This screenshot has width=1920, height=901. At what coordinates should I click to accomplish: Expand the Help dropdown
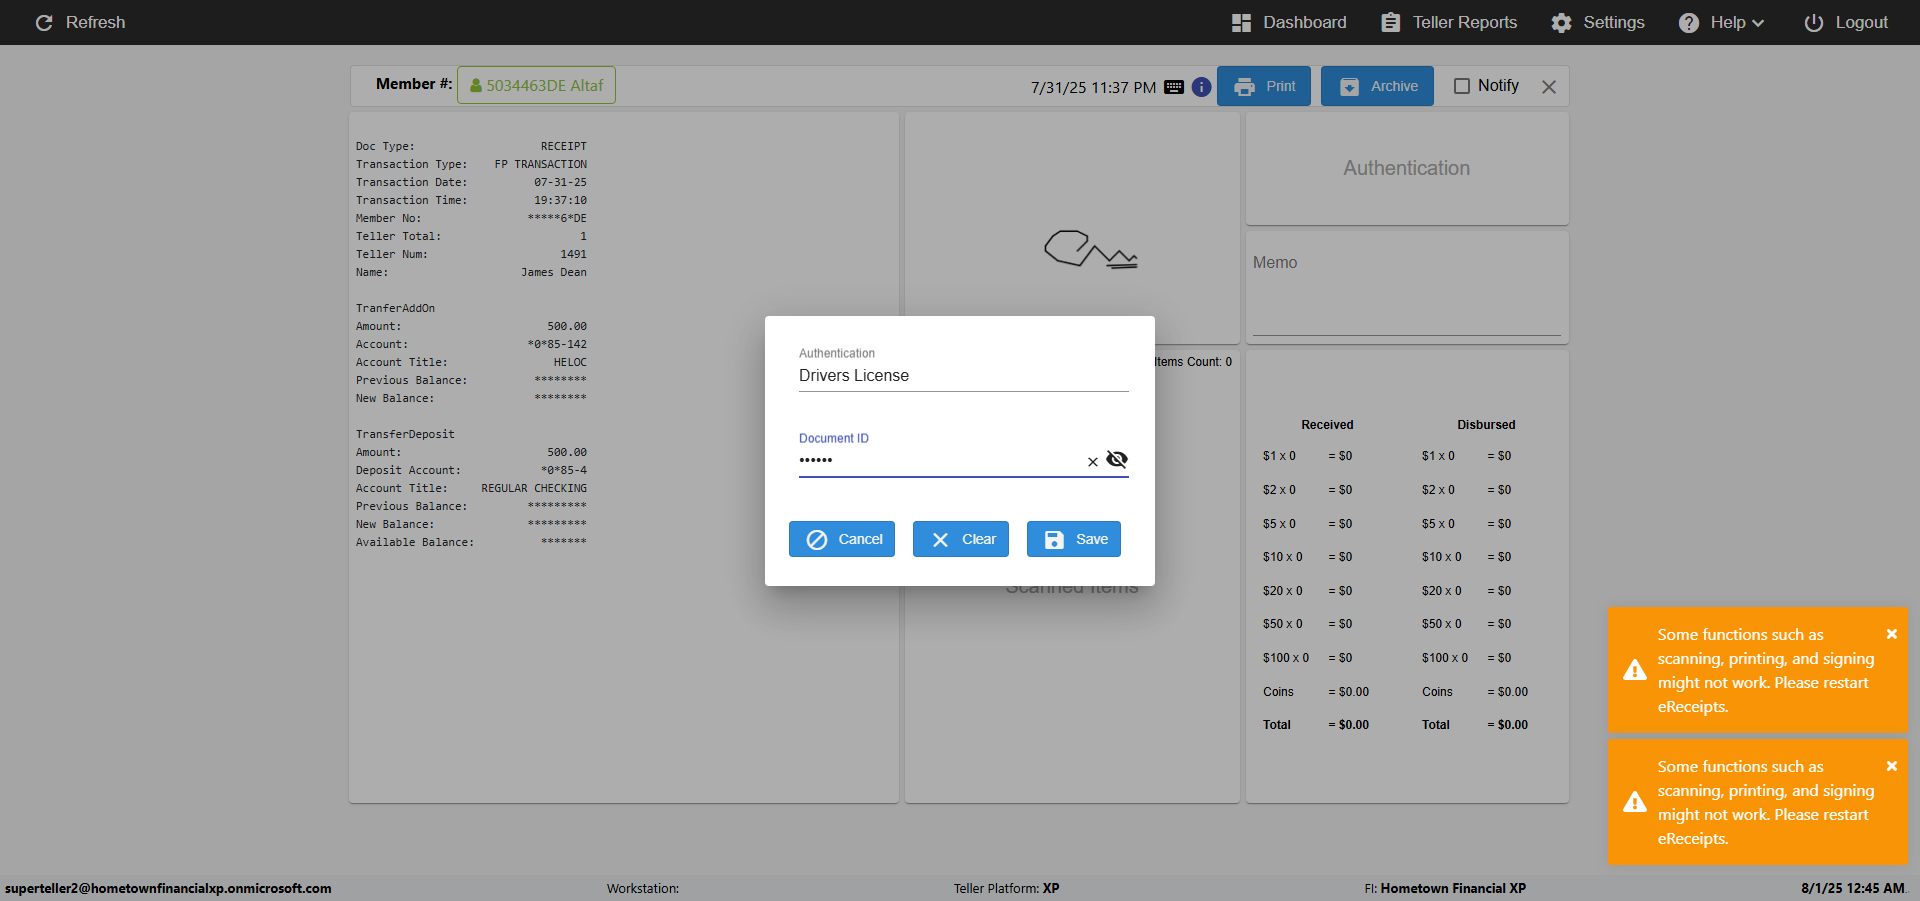[x=1722, y=22]
